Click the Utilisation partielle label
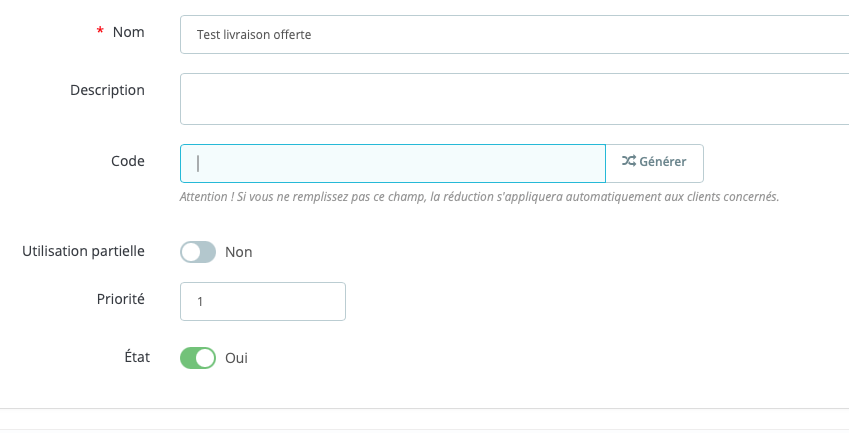Screen dimensions: 849x433 (83, 251)
